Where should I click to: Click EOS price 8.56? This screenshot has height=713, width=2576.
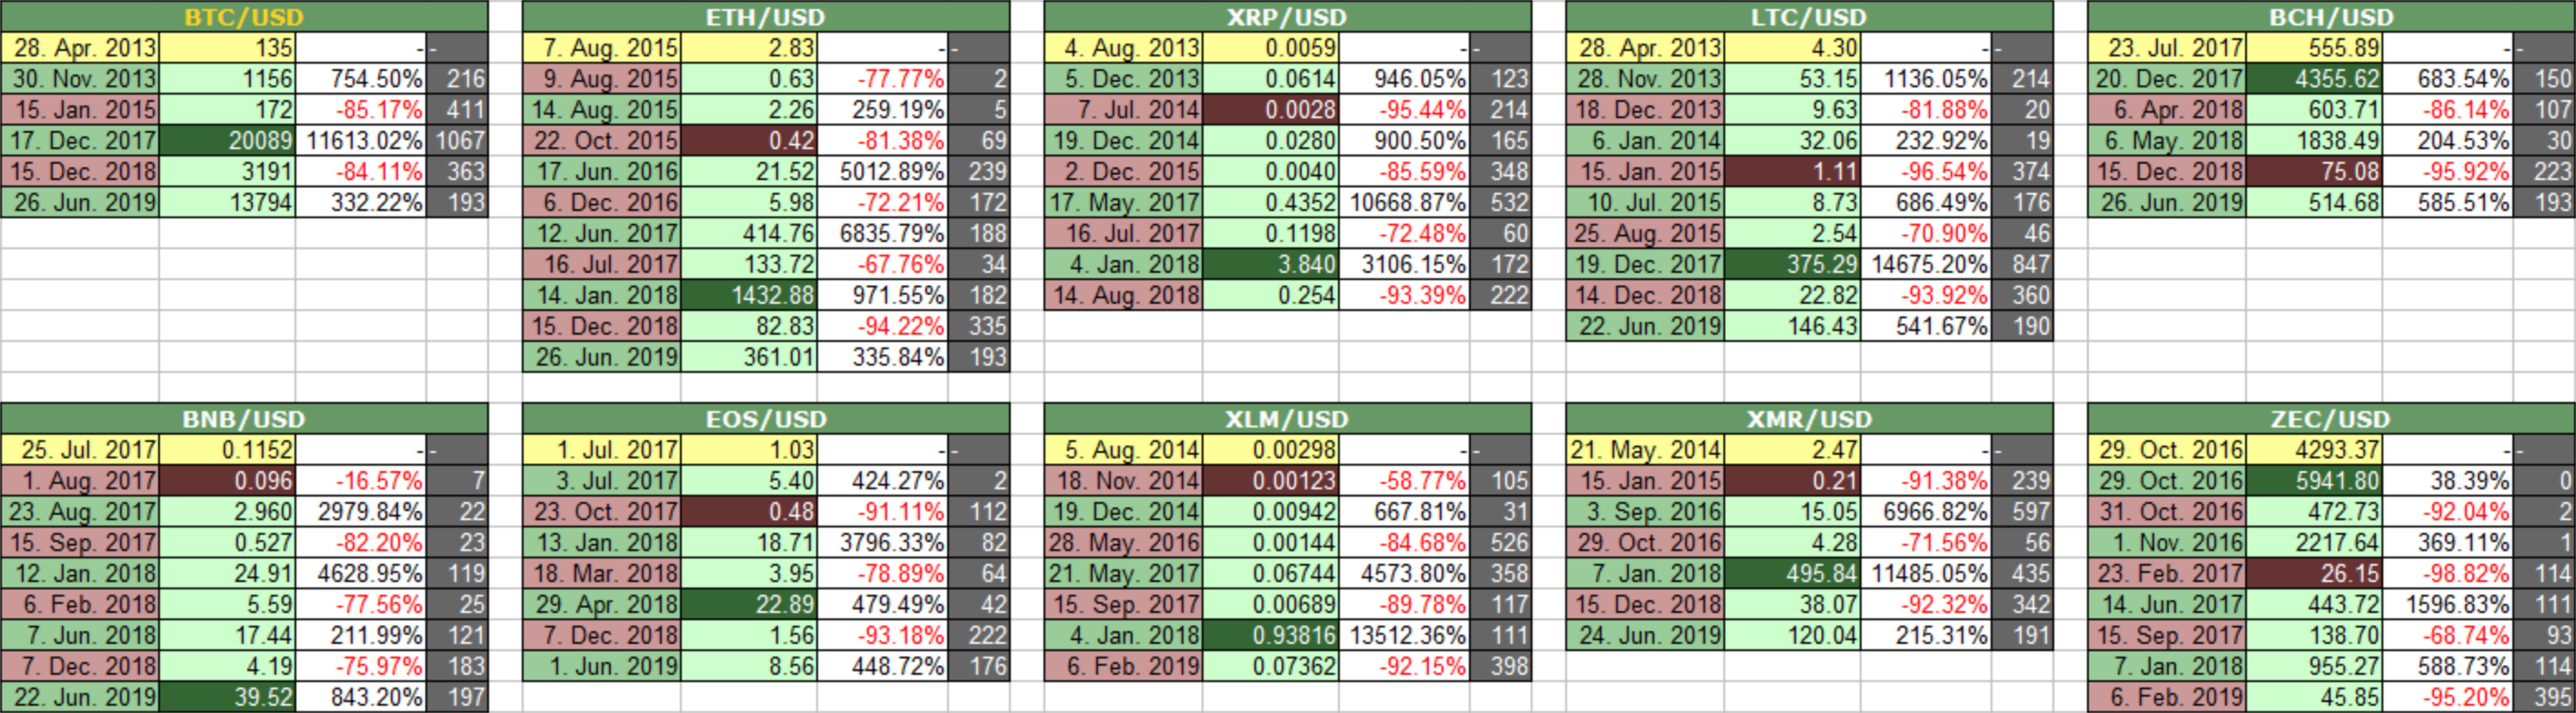tap(749, 667)
